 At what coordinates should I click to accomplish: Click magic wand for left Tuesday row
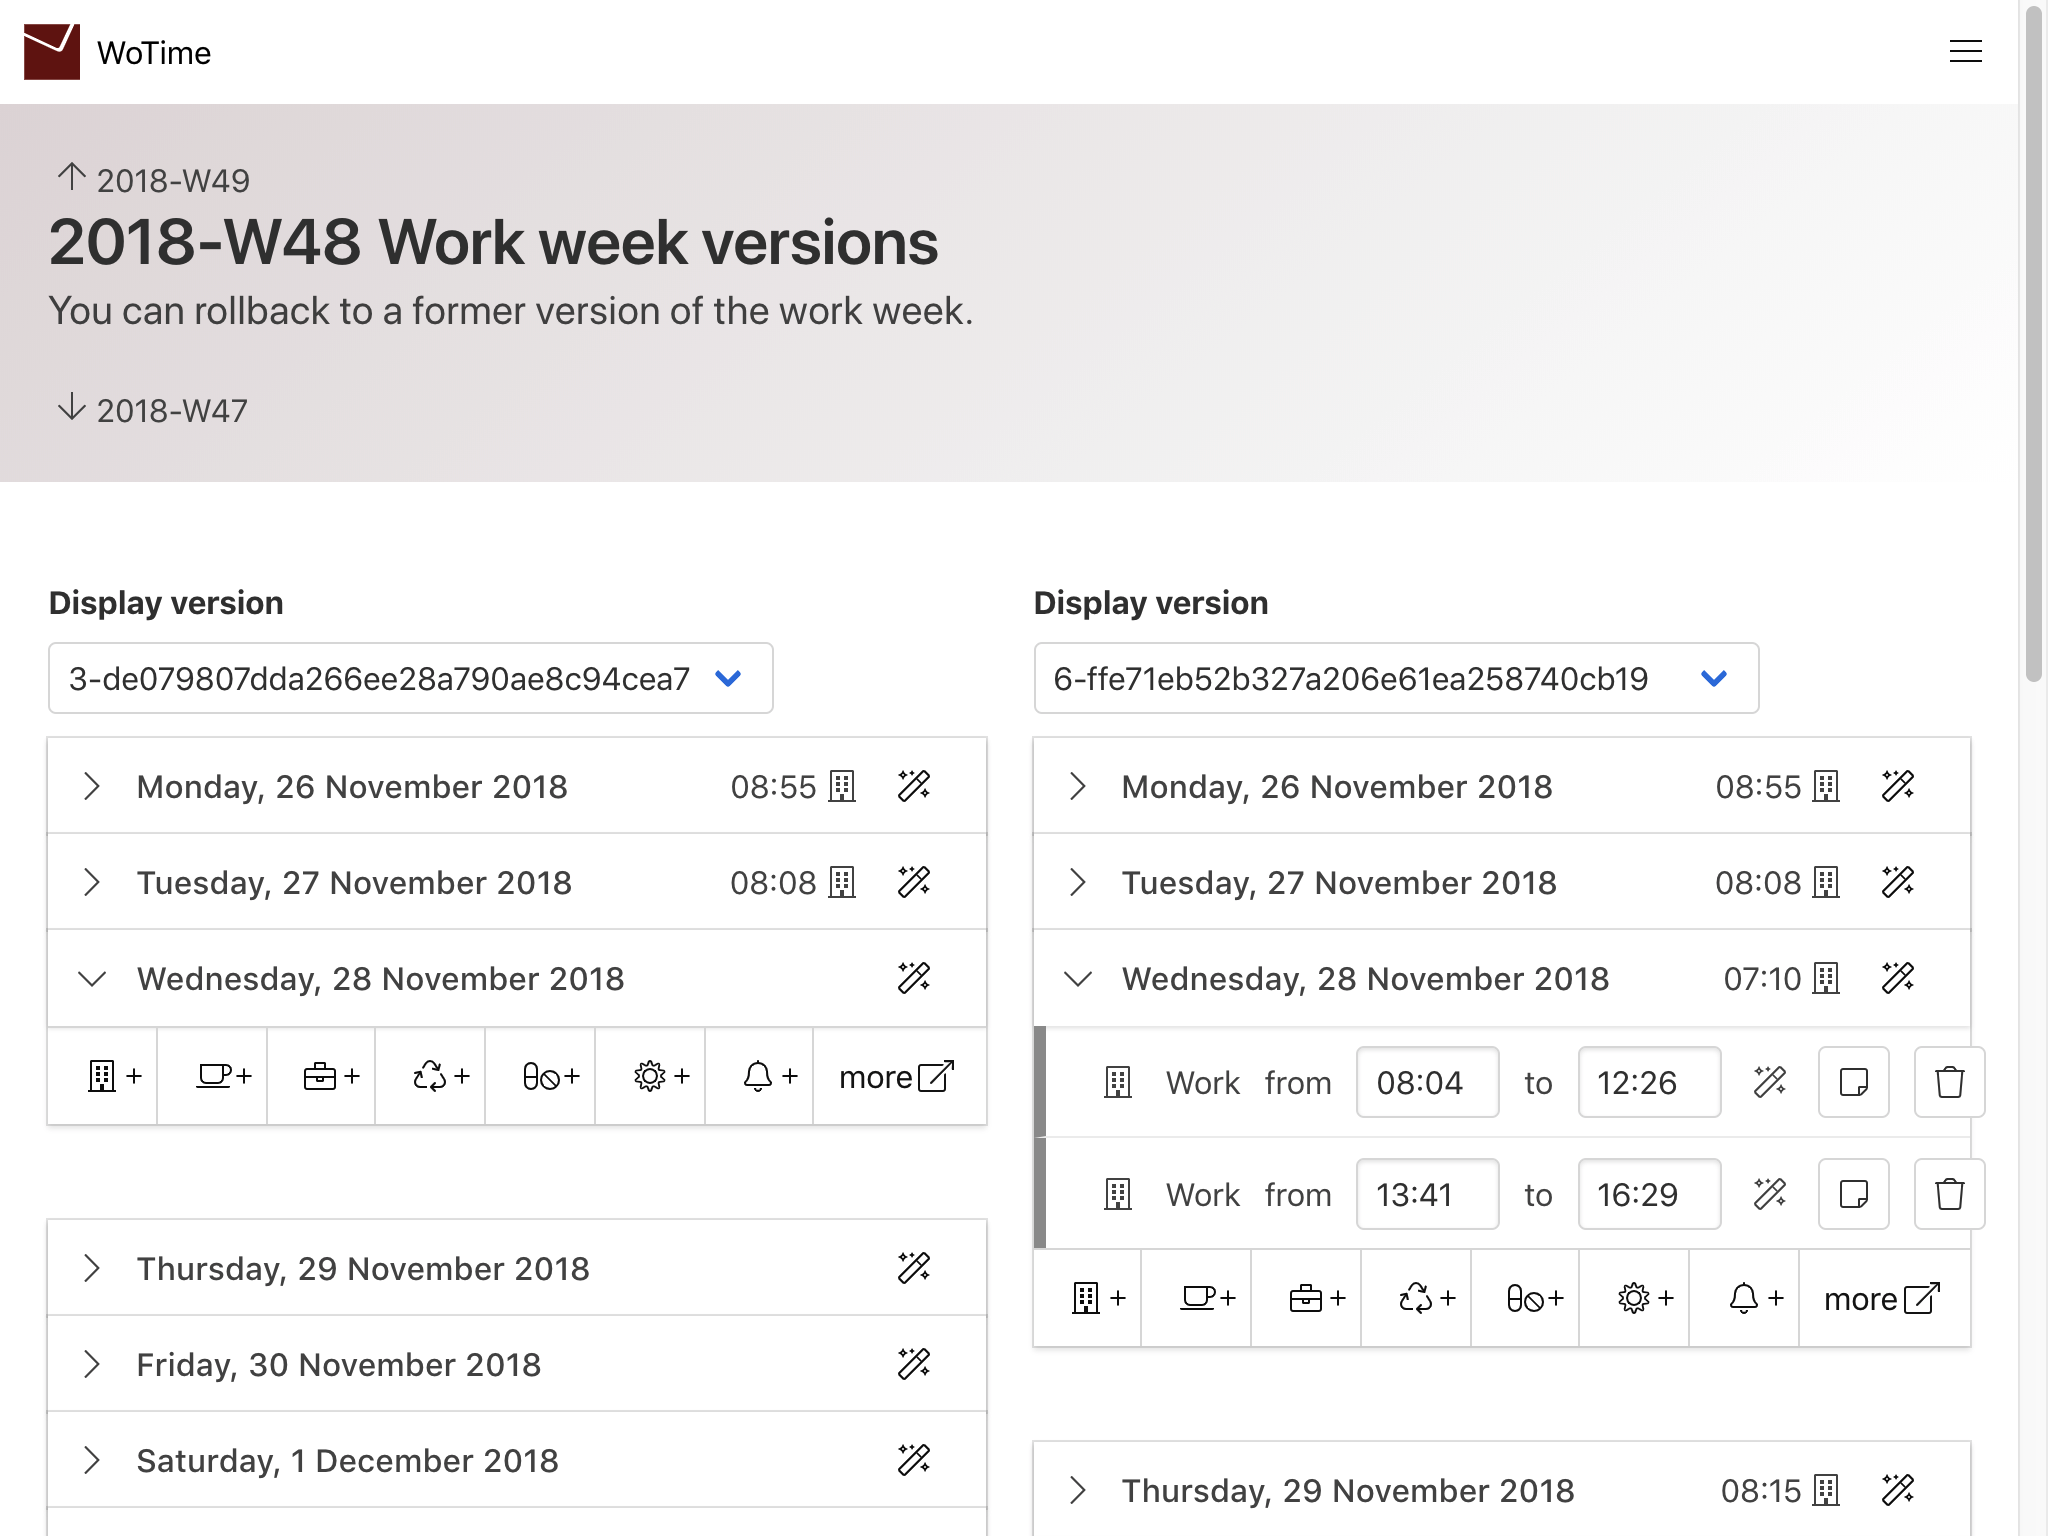[x=913, y=882]
